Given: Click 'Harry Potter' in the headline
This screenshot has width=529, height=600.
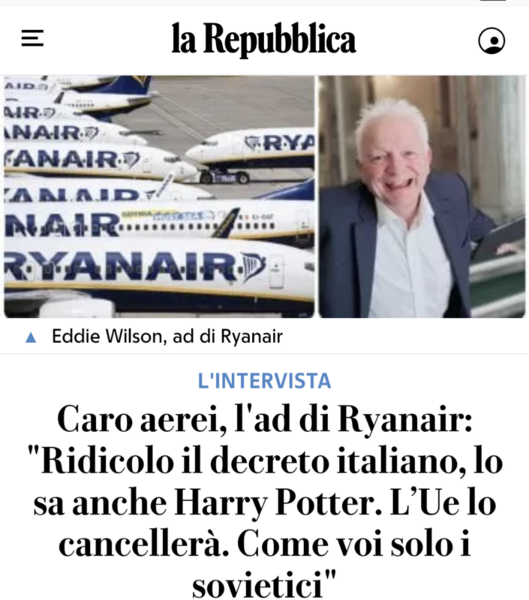Looking at the screenshot, I should pos(278,503).
